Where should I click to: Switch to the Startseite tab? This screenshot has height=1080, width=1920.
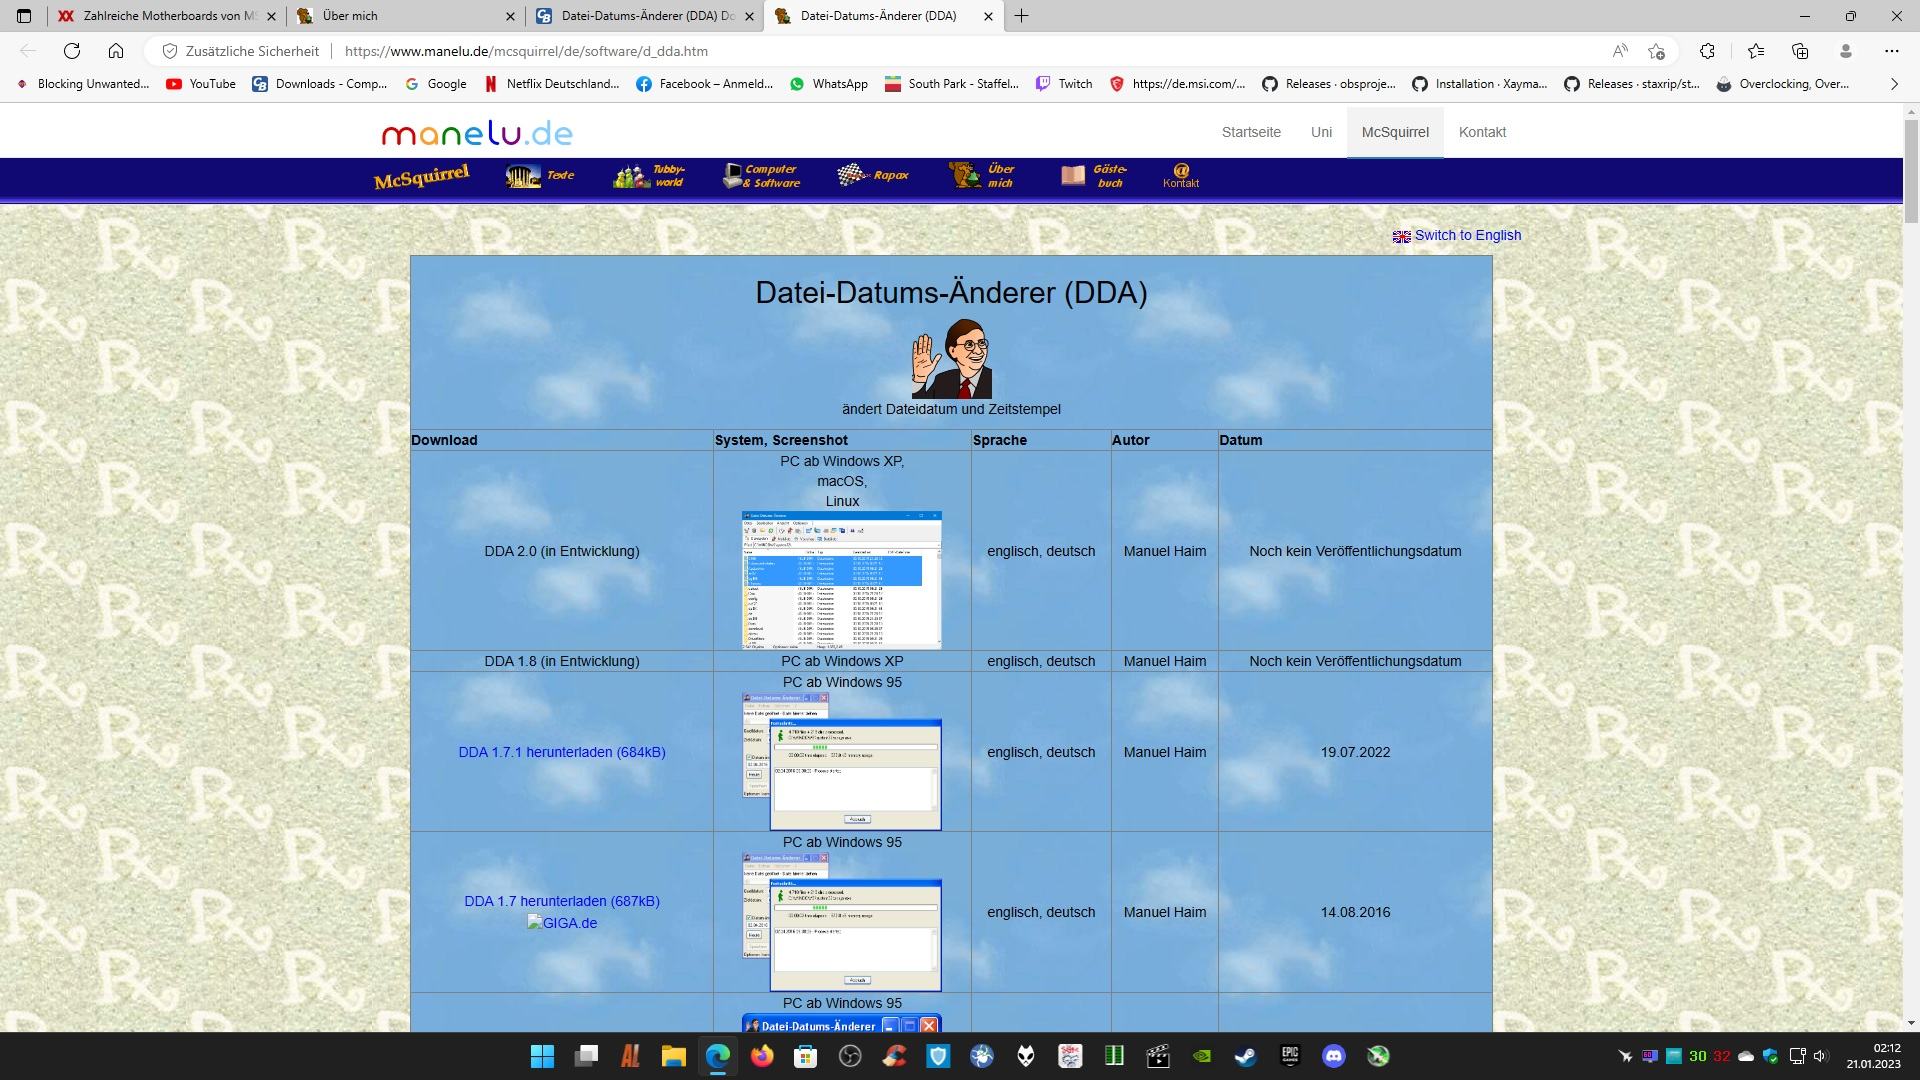(1251, 132)
